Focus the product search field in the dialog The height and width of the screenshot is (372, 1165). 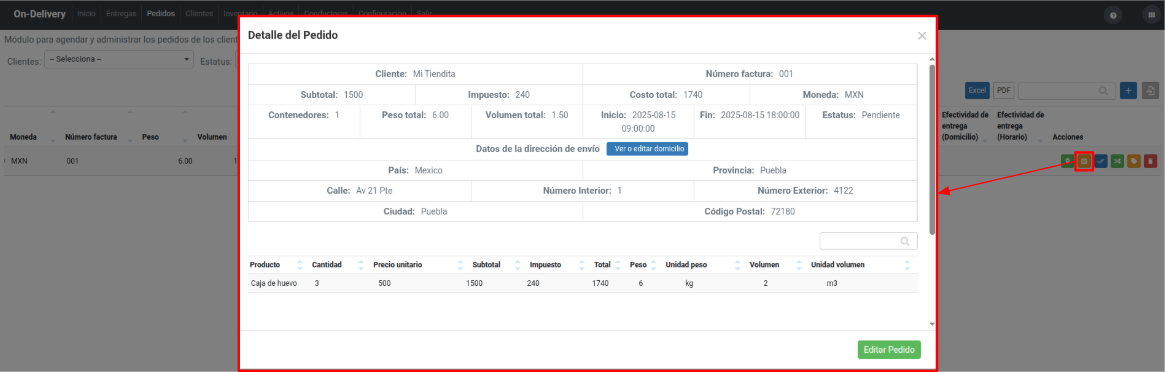point(868,241)
